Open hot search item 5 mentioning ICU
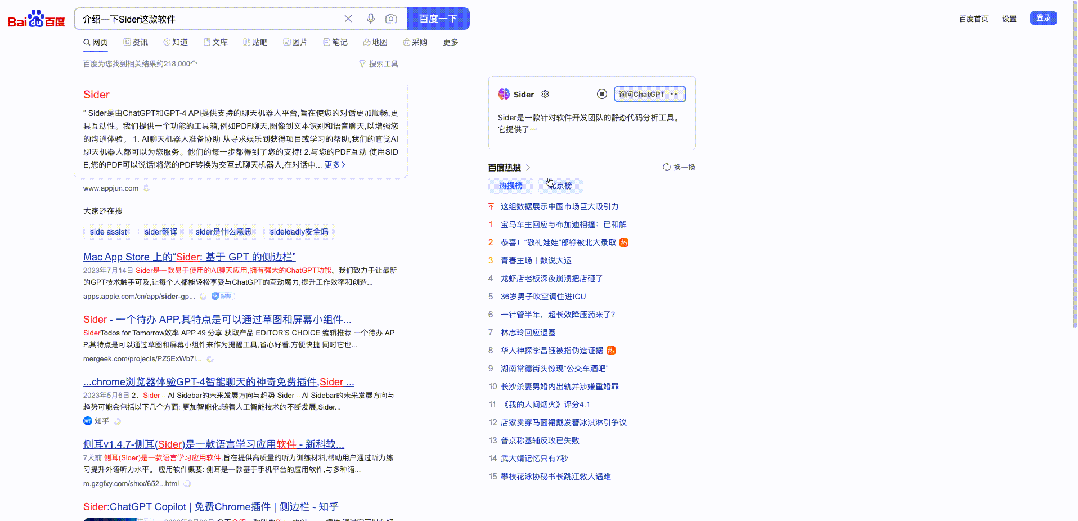Viewport: 1078px width, 521px height. click(543, 296)
